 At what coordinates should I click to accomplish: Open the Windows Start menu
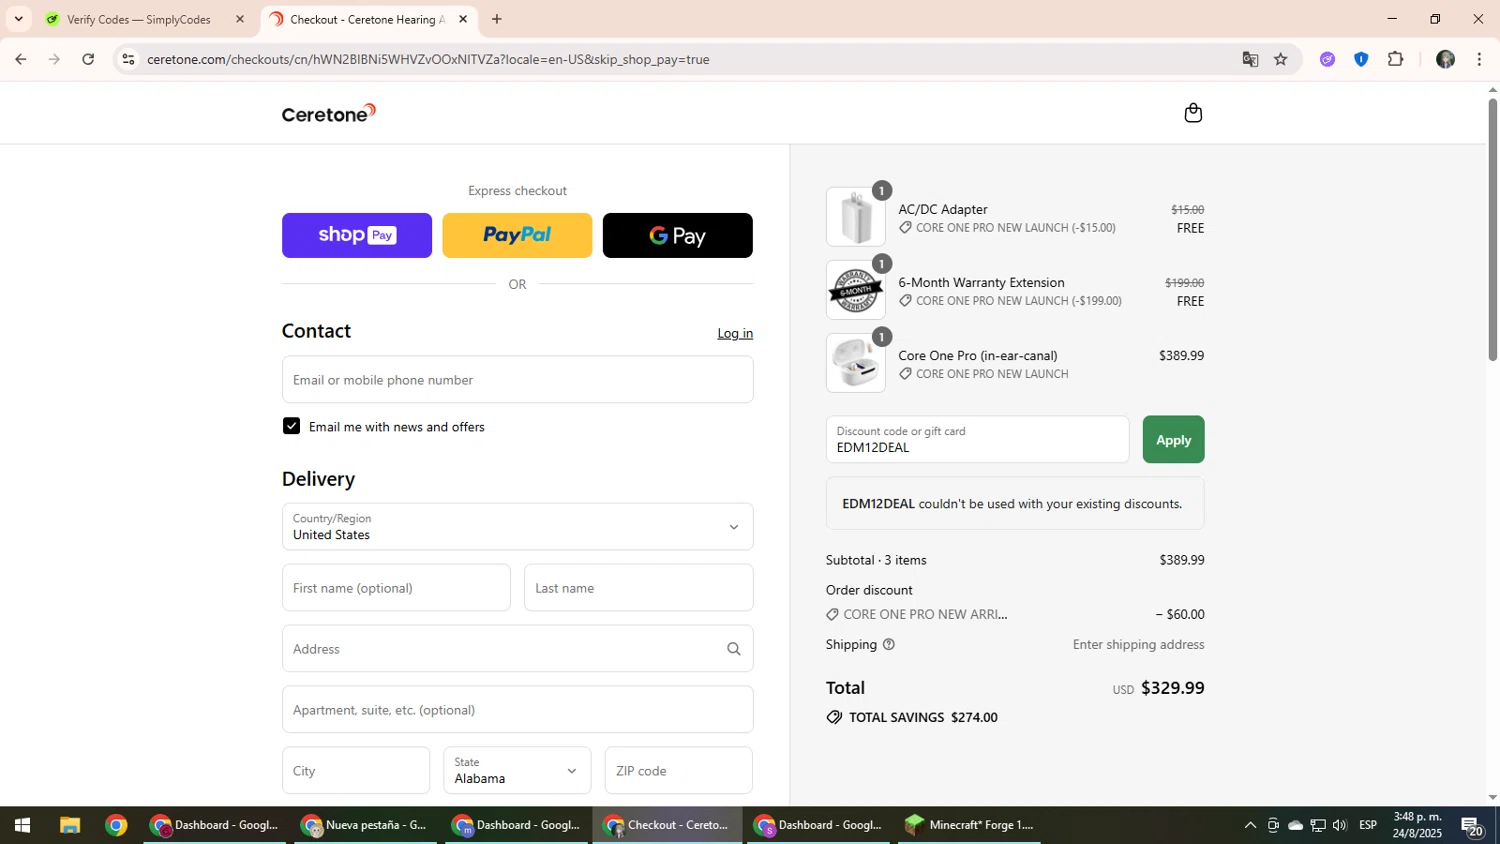click(x=22, y=825)
